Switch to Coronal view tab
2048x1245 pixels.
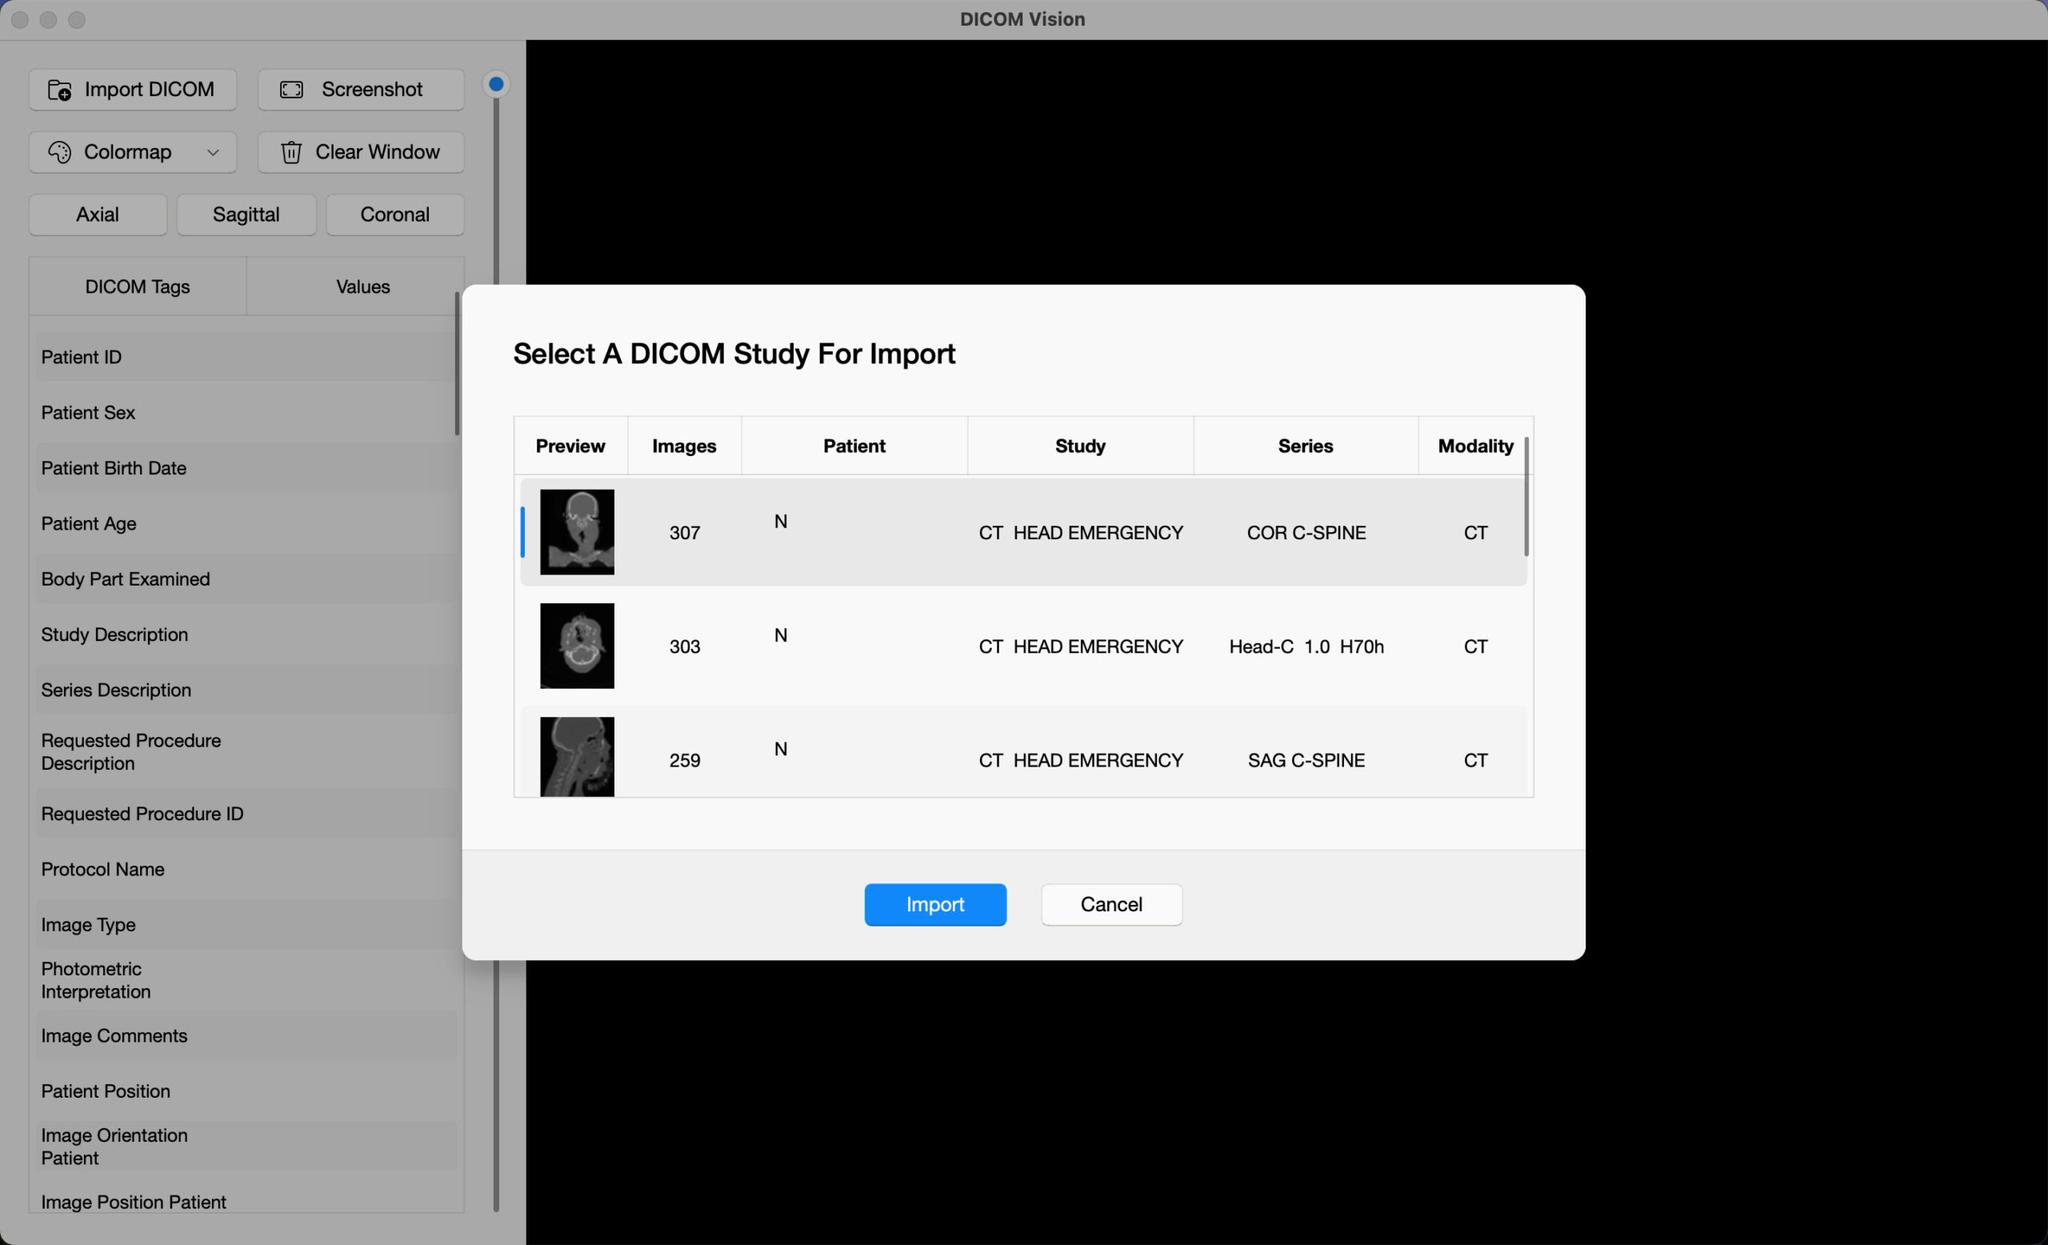coord(395,214)
